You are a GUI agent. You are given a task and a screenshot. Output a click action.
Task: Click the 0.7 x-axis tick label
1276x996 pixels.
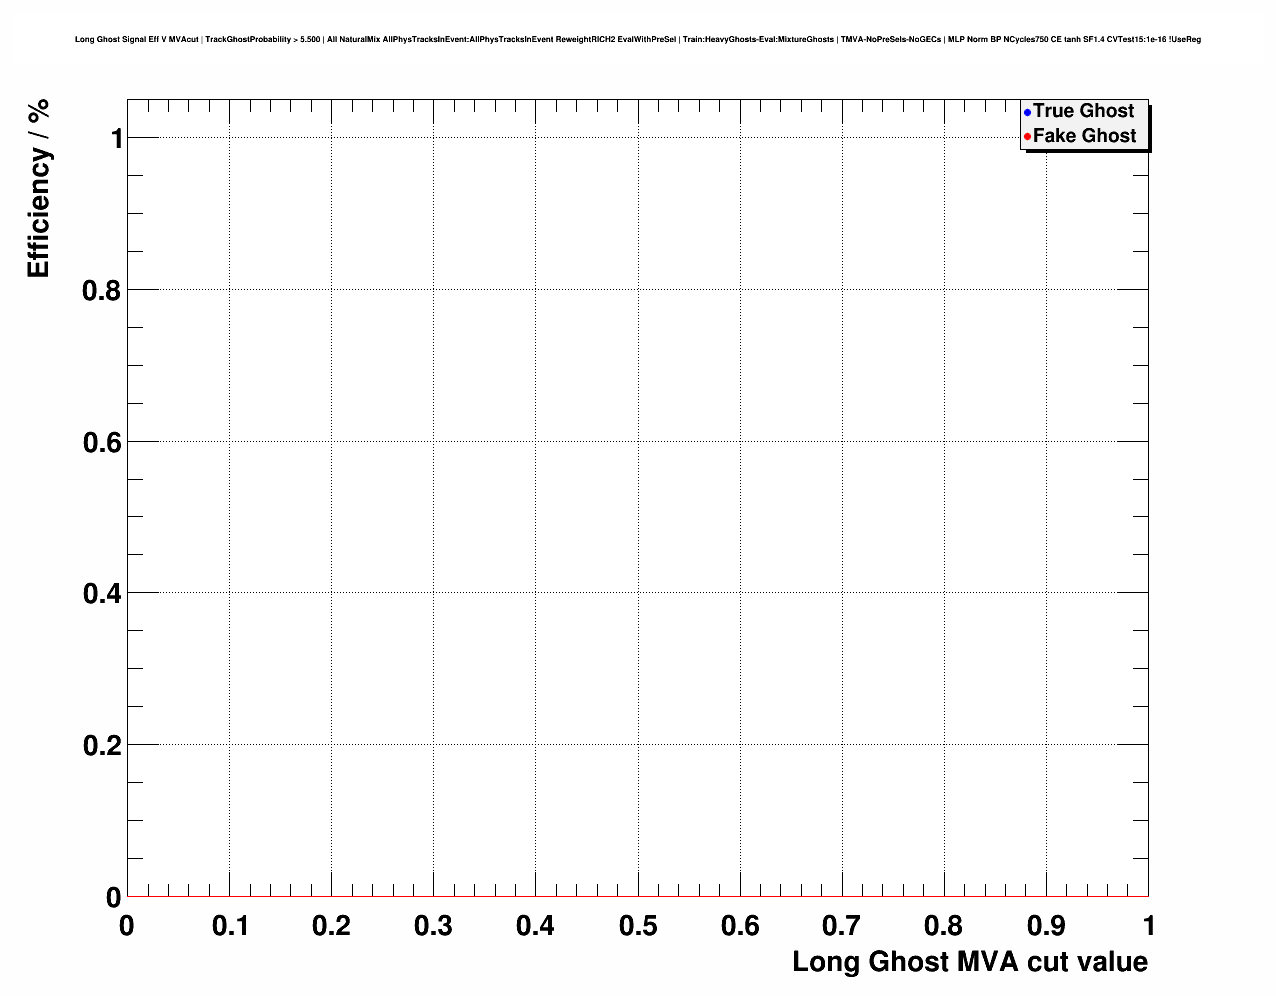[x=842, y=926]
